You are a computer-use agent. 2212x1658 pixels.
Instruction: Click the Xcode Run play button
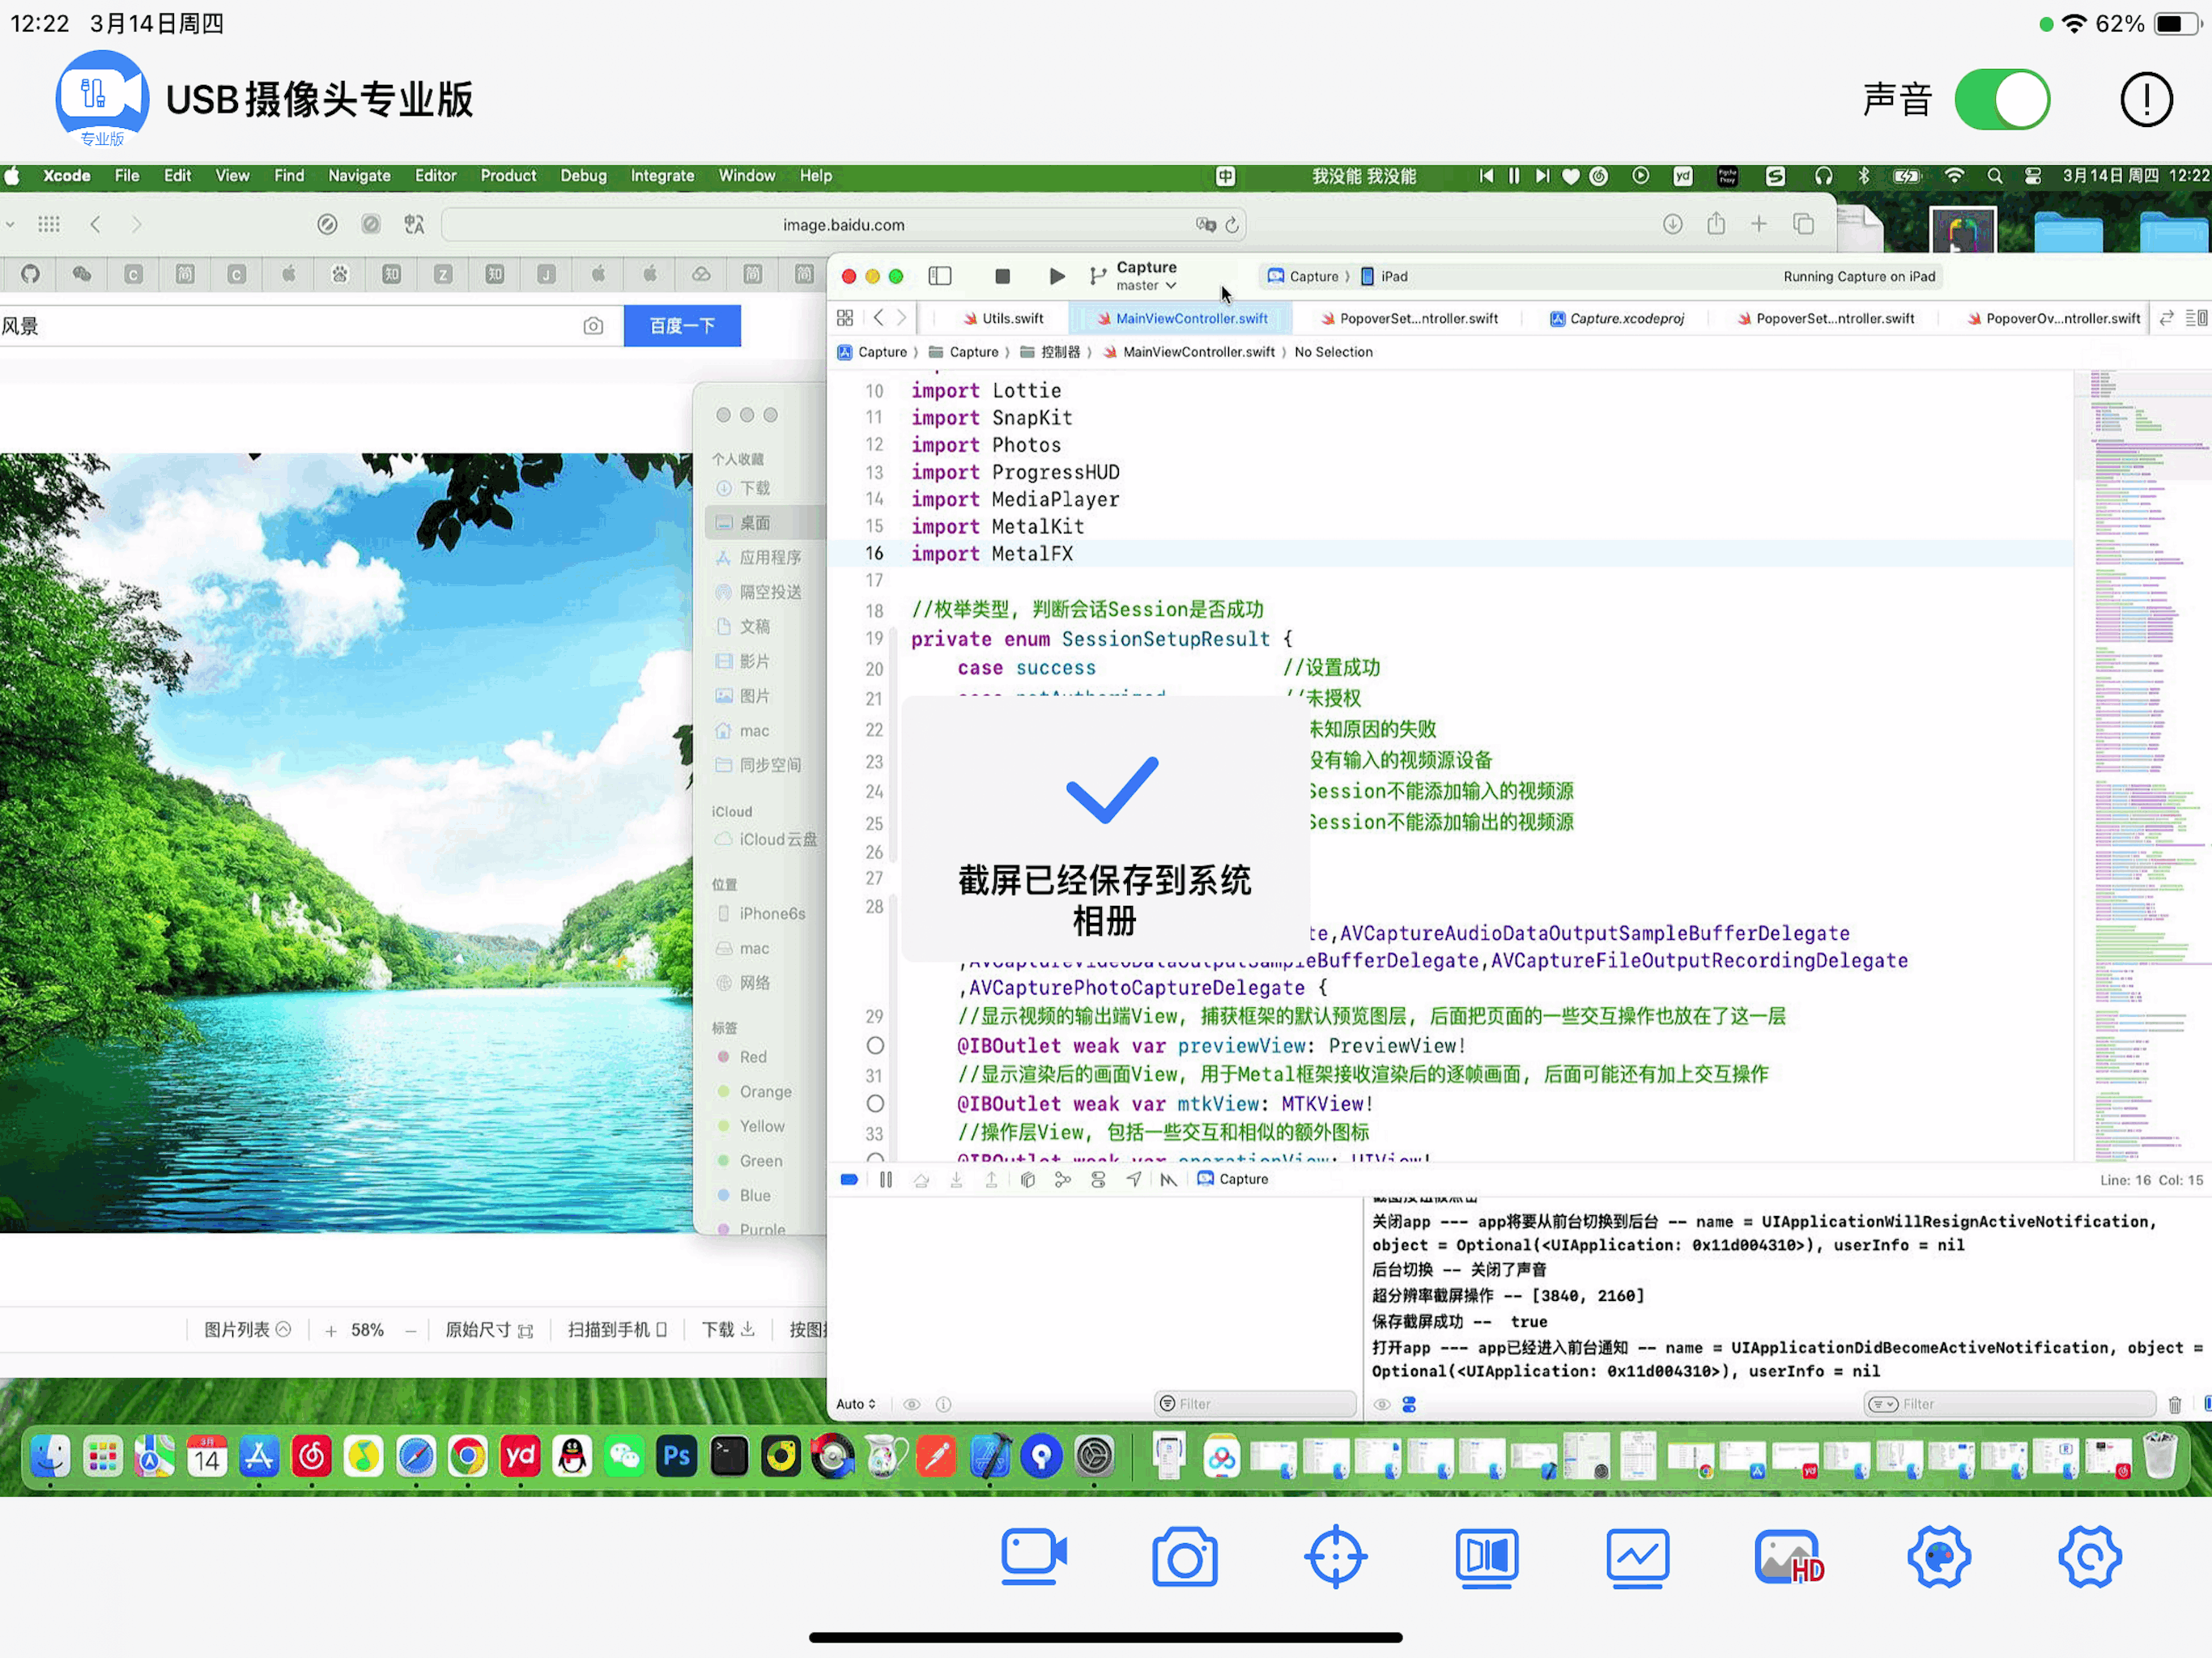click(x=1056, y=276)
